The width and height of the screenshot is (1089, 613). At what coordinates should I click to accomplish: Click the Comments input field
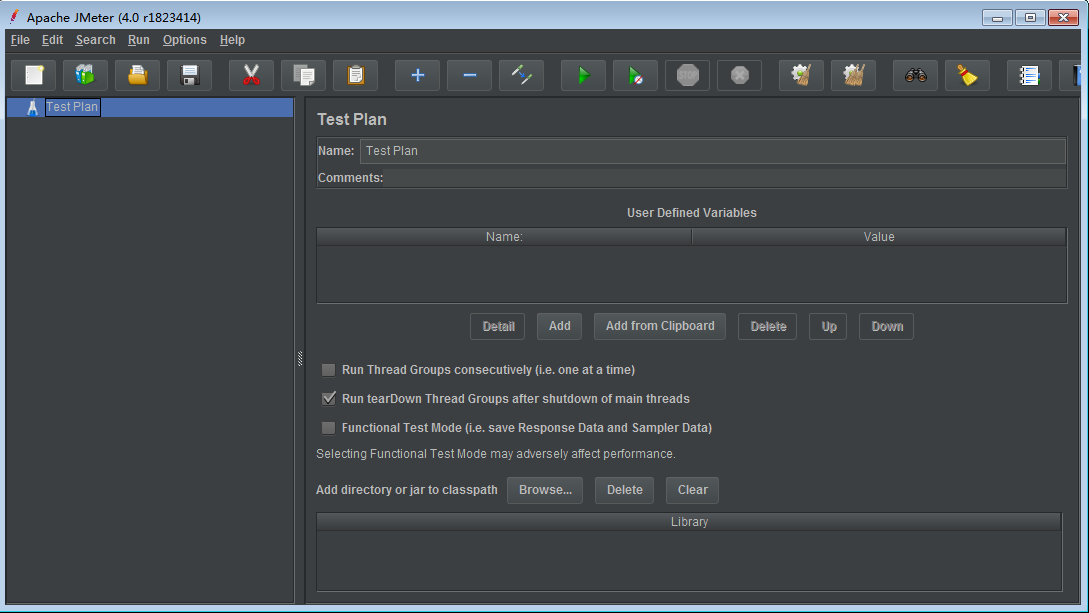click(725, 178)
